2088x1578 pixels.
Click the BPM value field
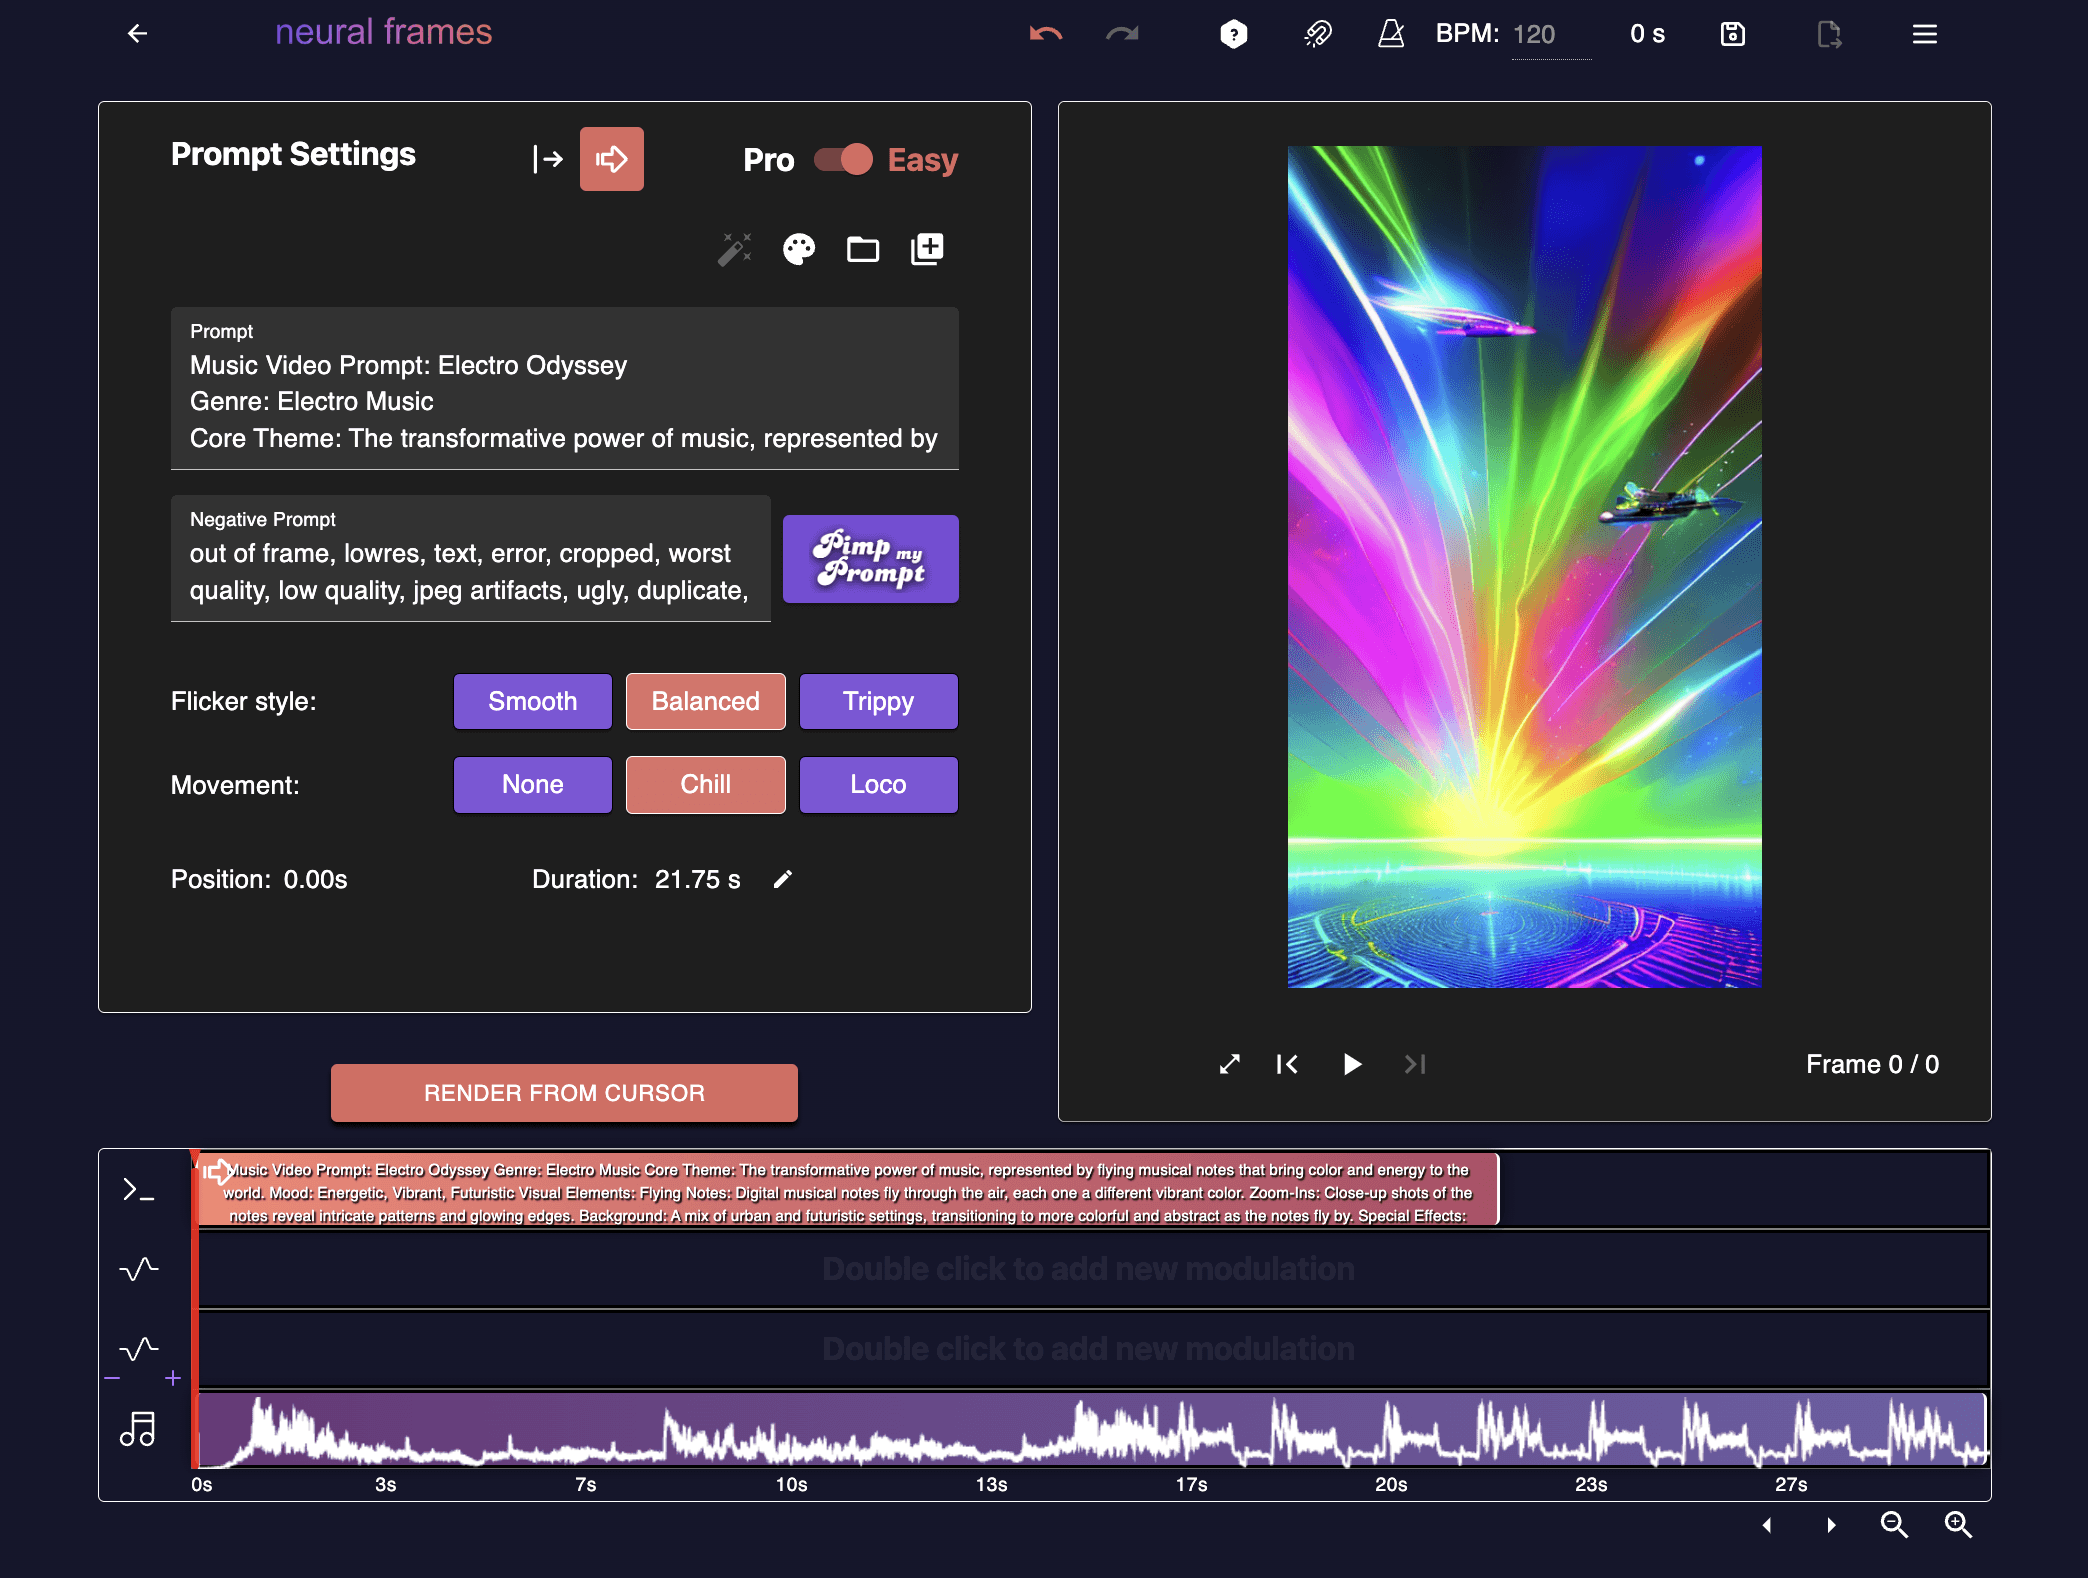[x=1548, y=35]
